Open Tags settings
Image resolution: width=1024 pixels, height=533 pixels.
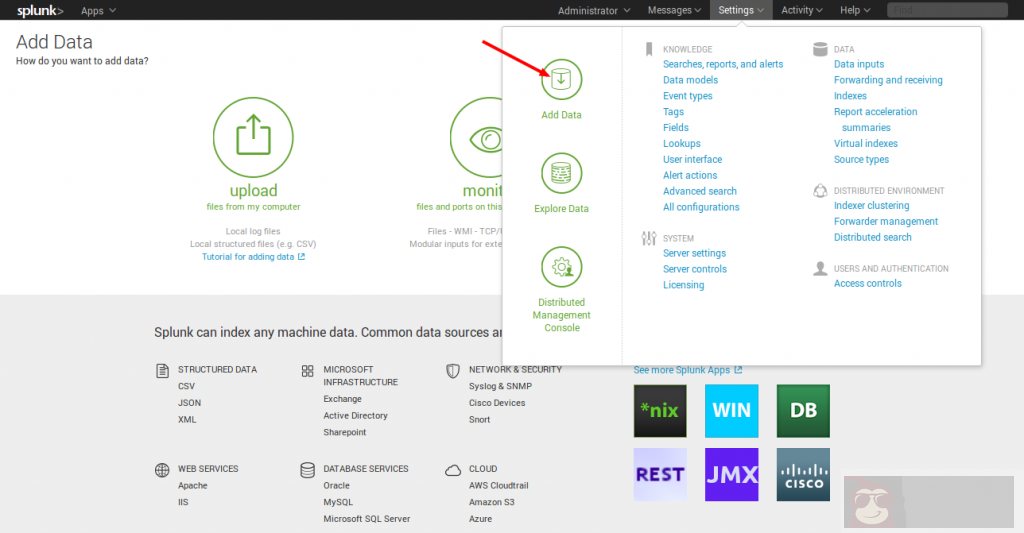click(673, 112)
